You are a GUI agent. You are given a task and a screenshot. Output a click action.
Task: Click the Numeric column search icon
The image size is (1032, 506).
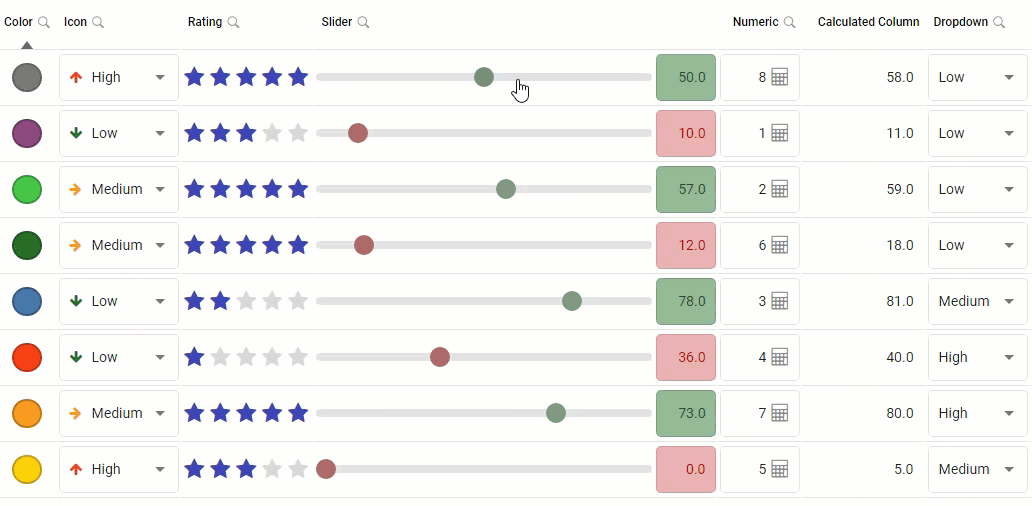pos(790,22)
